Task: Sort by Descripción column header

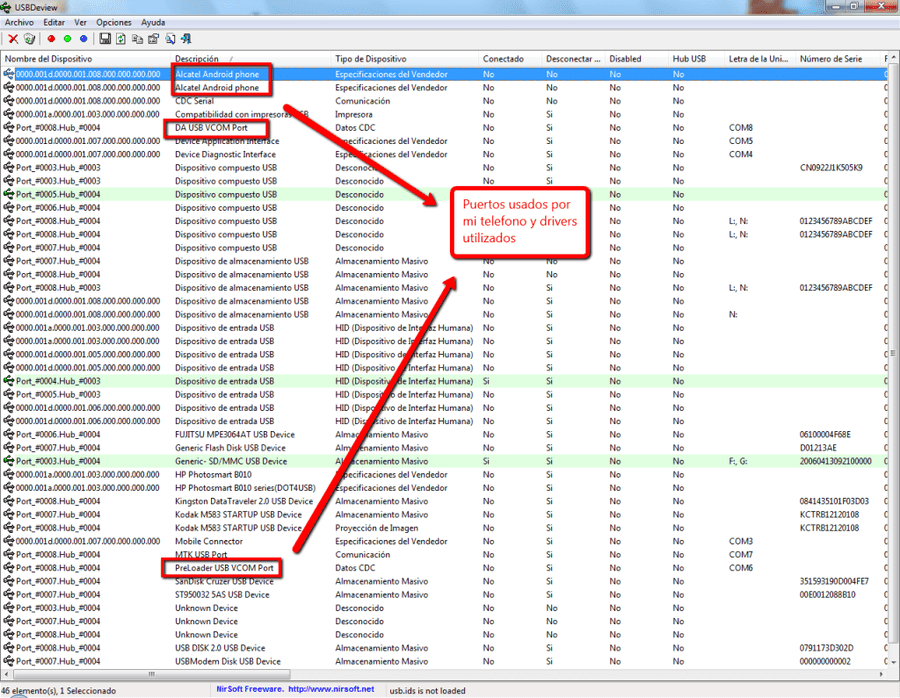Action: [251, 59]
